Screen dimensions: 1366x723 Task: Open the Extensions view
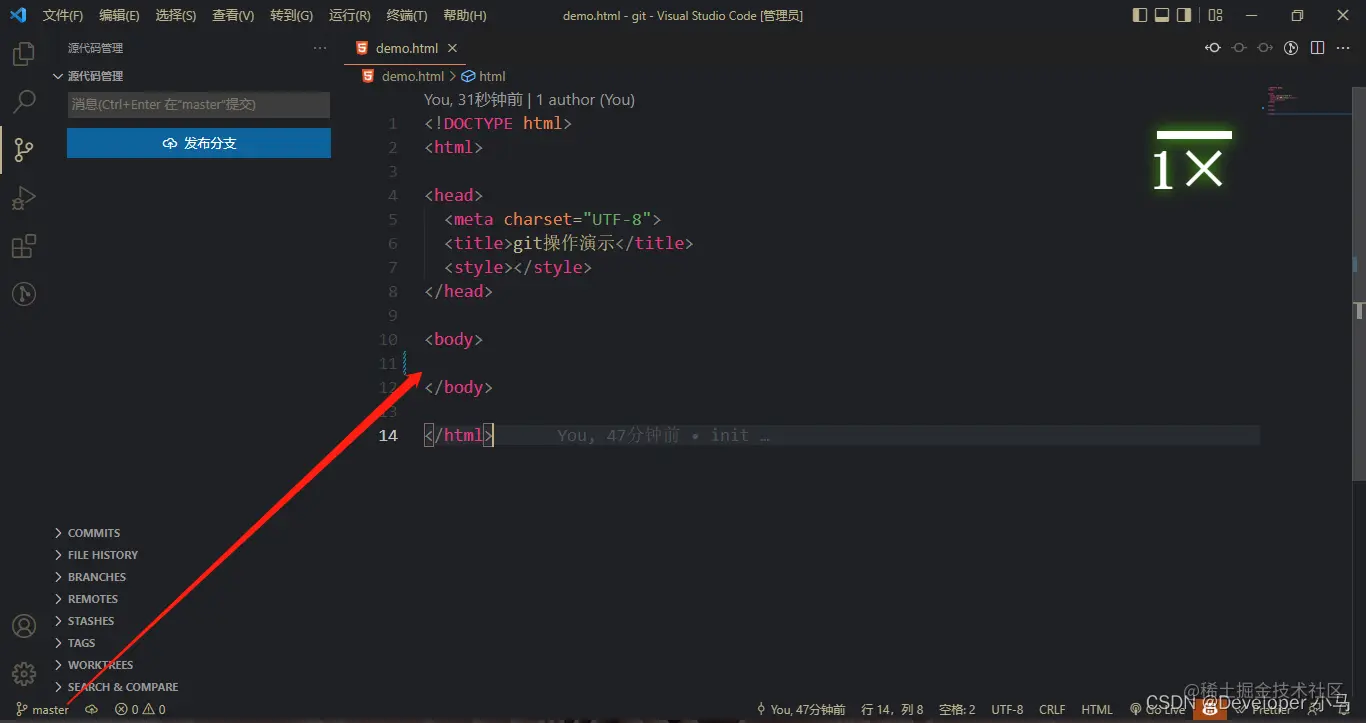[x=24, y=246]
